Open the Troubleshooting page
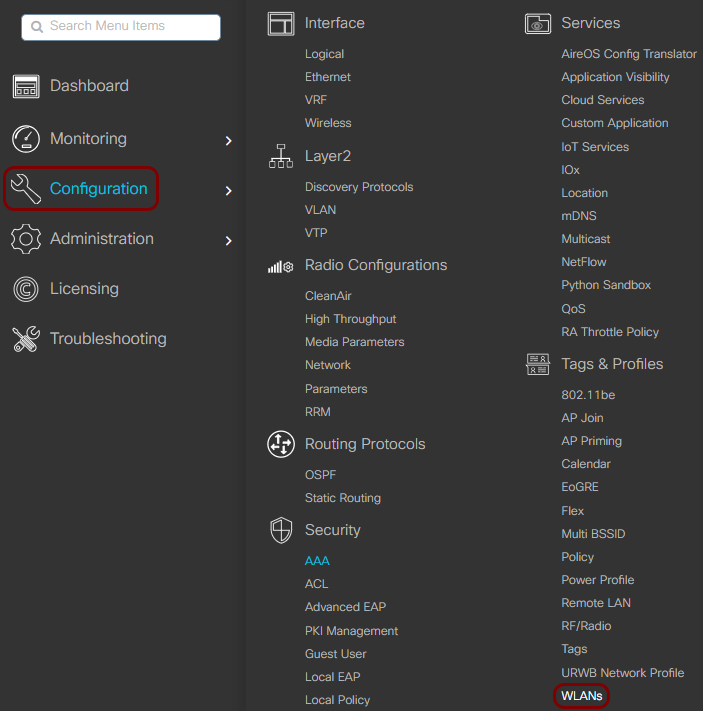Viewport: 703px width, 711px height. coord(108,339)
